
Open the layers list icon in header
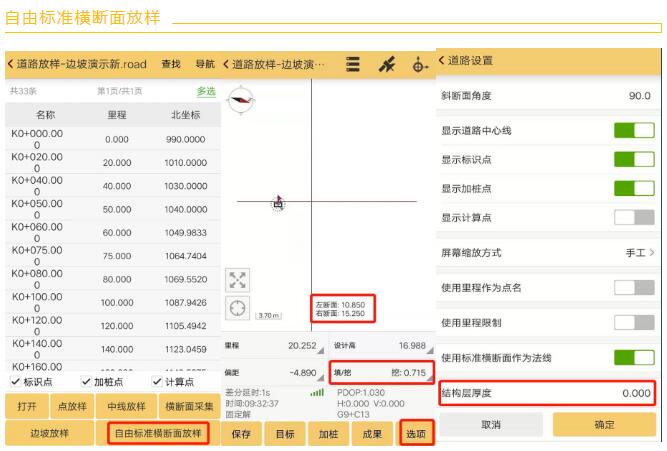(352, 64)
